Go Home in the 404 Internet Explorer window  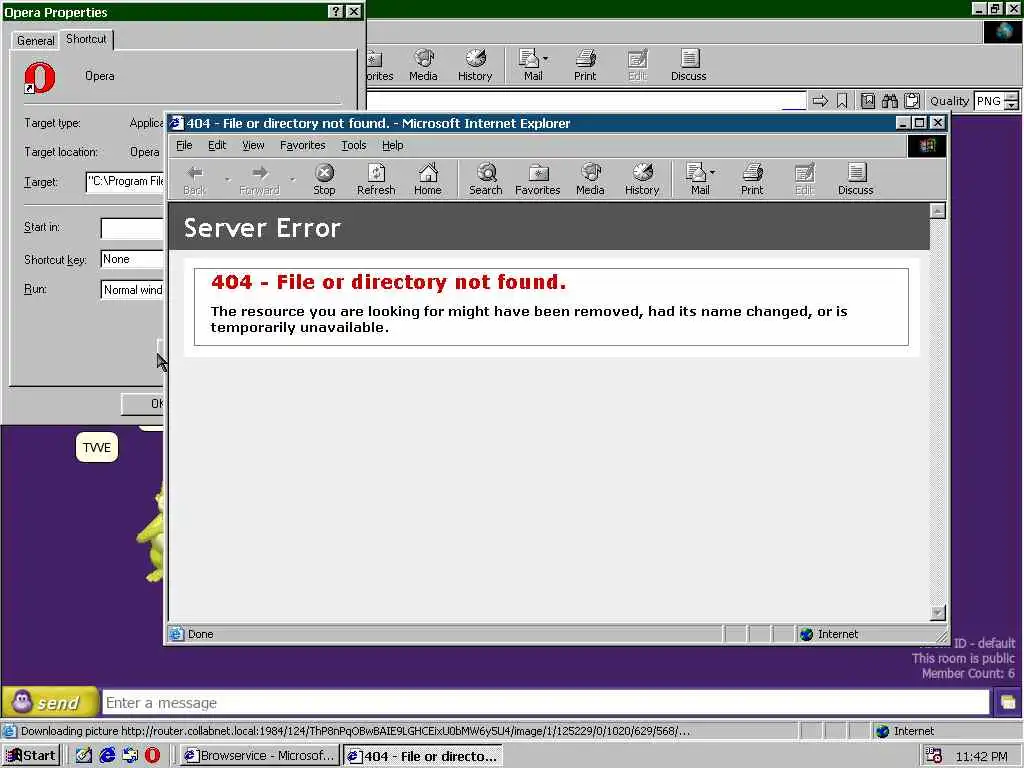(x=428, y=179)
